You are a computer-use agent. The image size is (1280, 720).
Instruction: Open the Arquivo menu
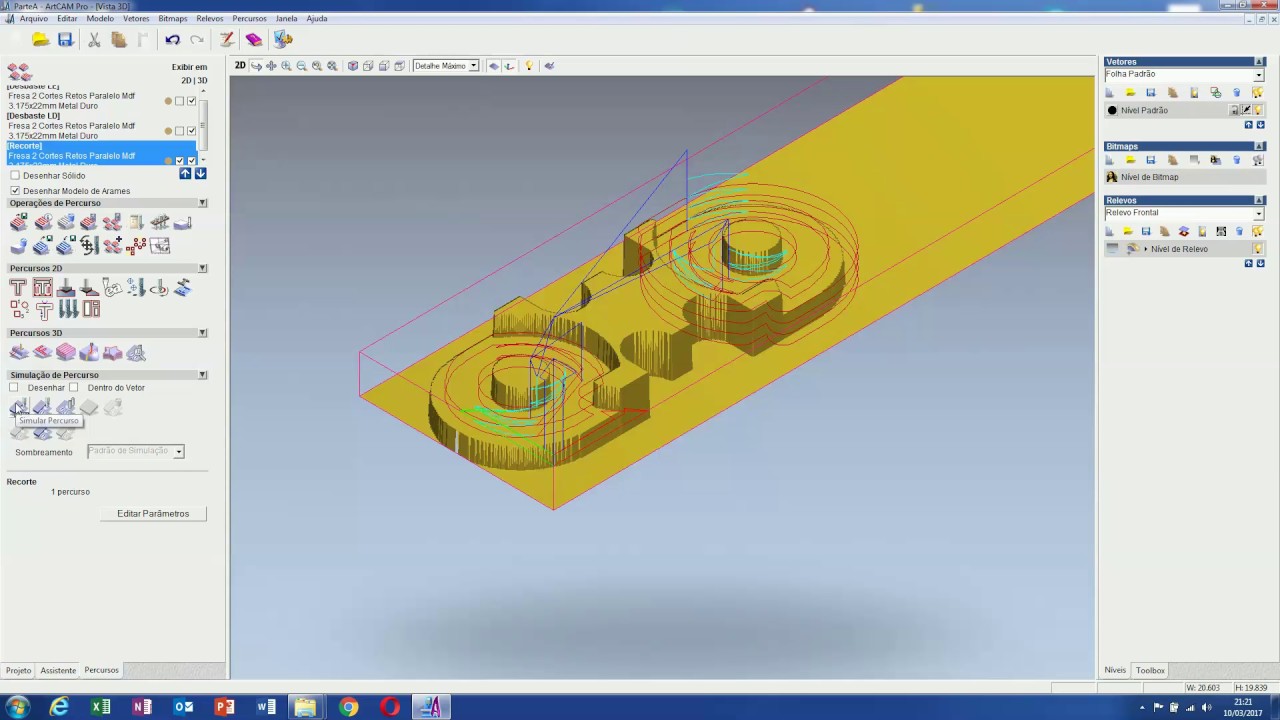point(33,19)
